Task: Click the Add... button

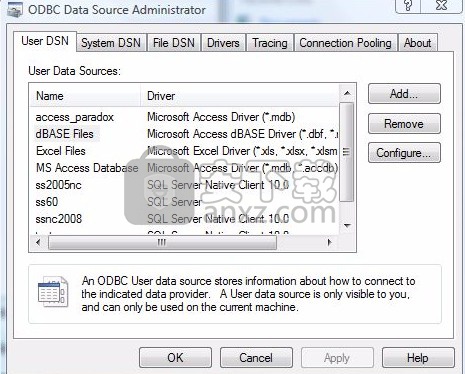Action: click(404, 94)
